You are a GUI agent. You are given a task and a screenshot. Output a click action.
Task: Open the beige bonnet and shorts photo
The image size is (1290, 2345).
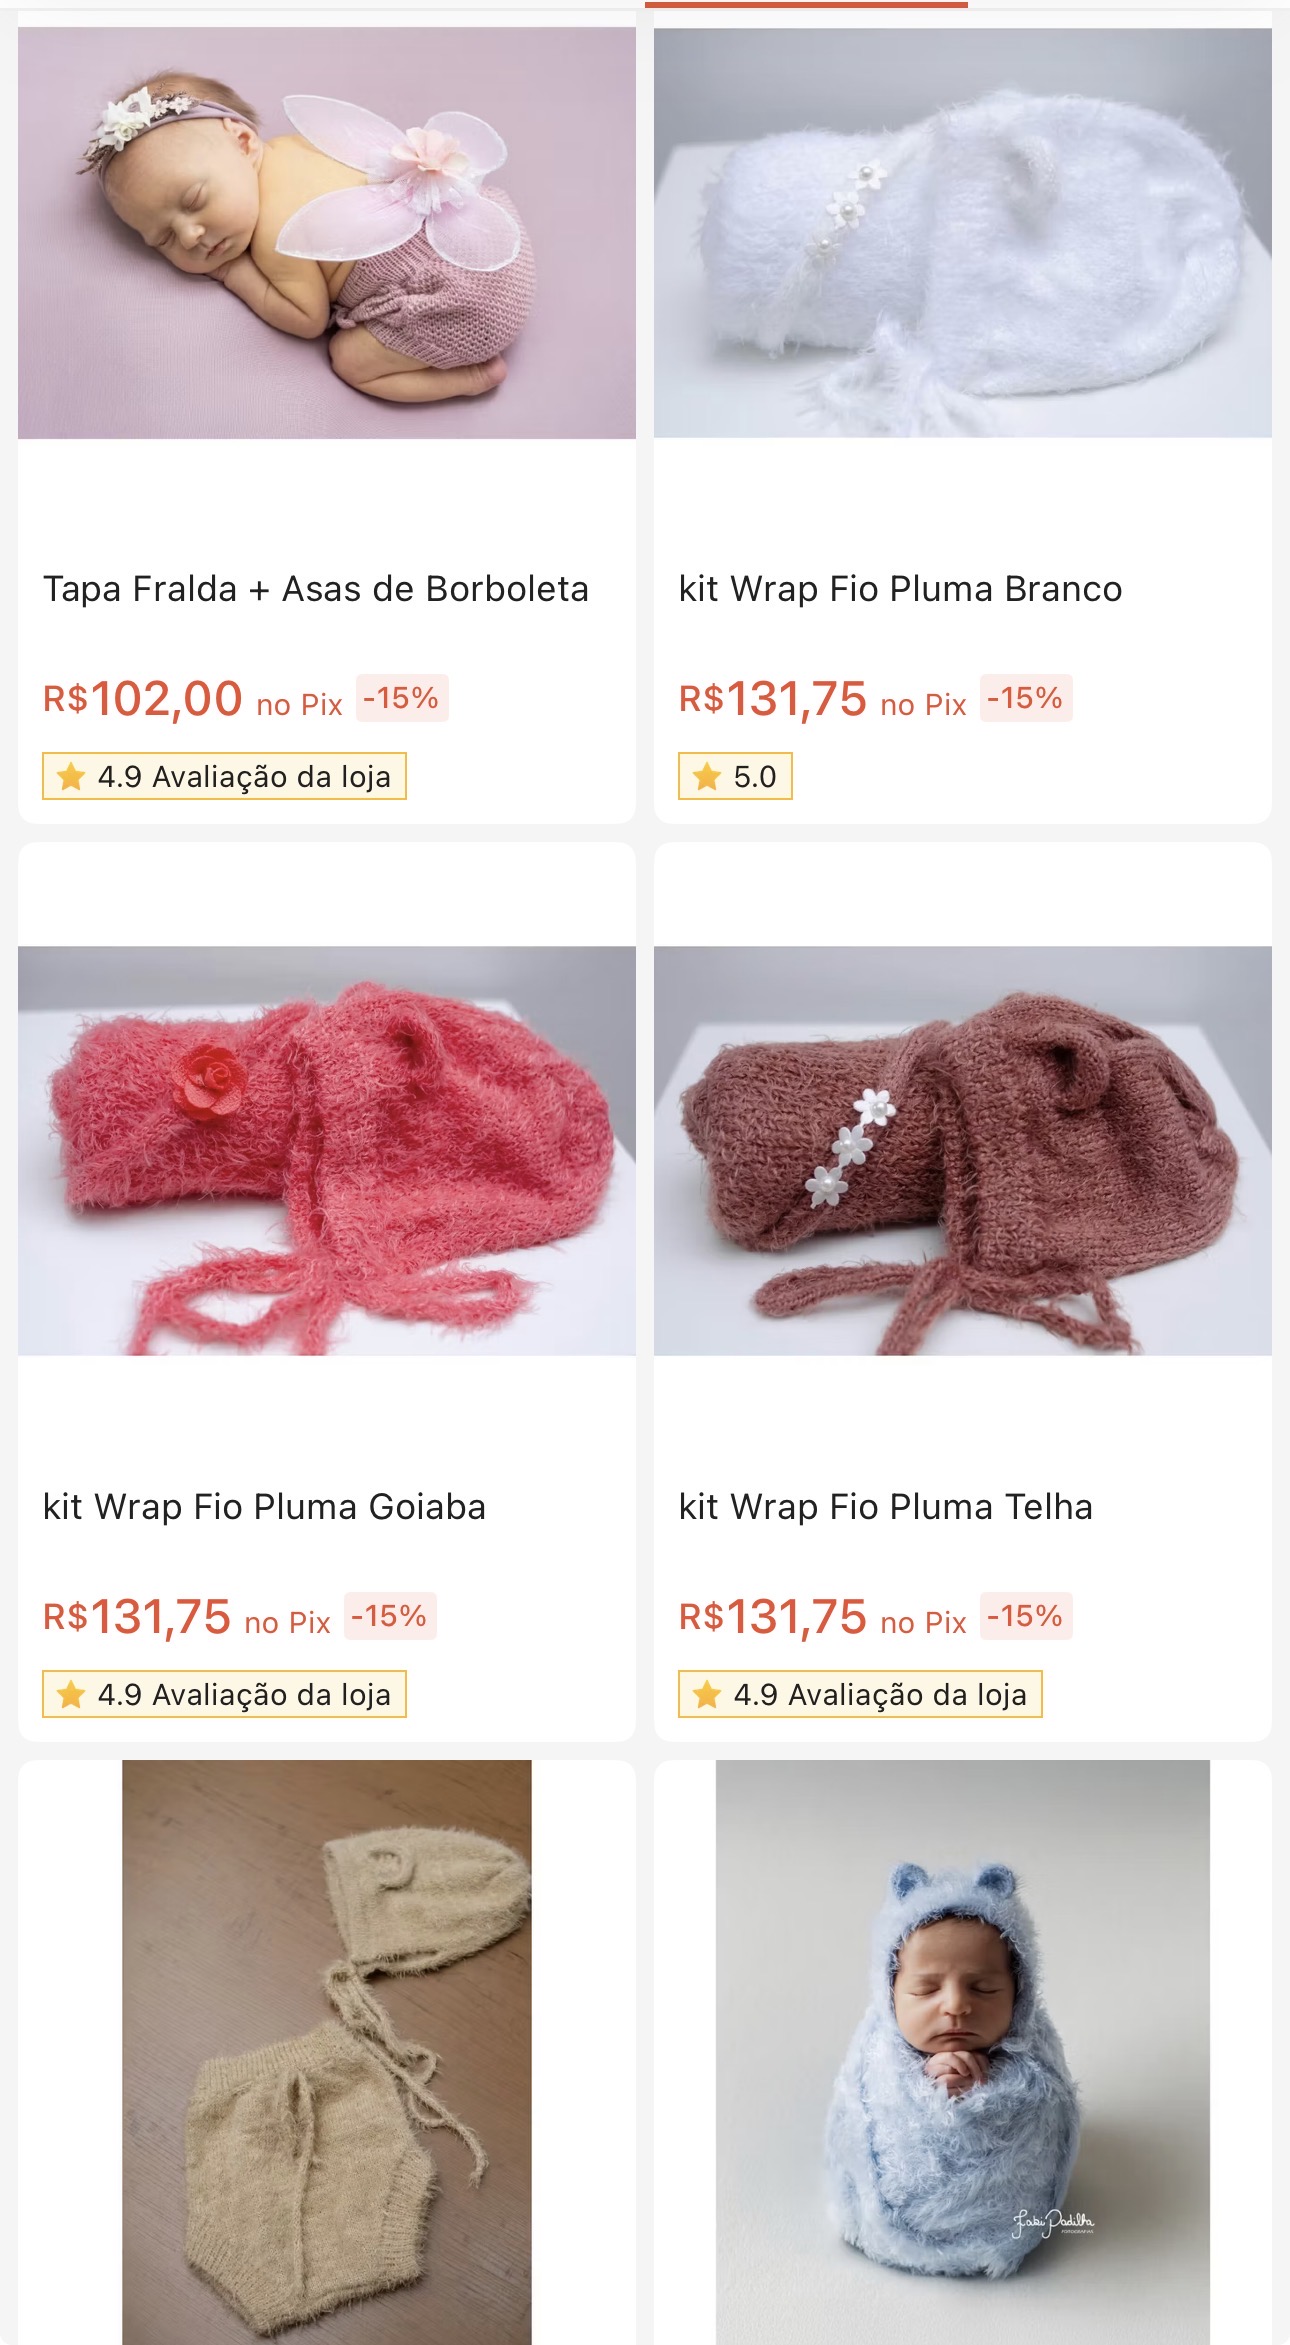pyautogui.click(x=327, y=2052)
